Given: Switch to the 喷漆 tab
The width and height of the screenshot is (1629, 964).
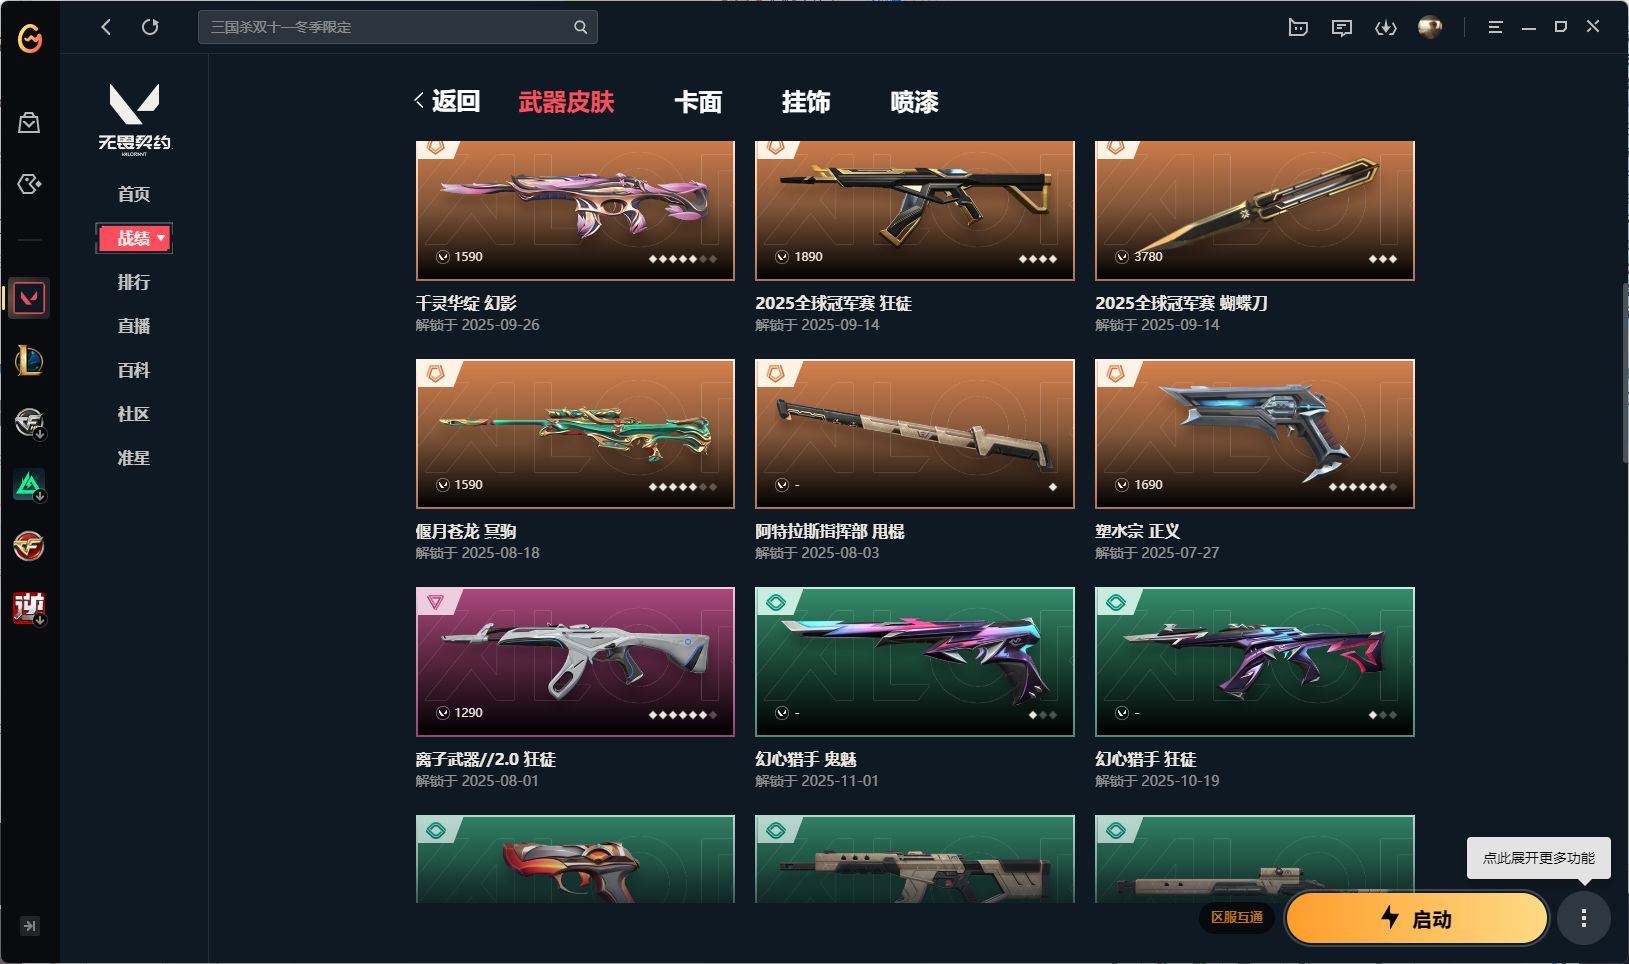Looking at the screenshot, I should click(914, 102).
